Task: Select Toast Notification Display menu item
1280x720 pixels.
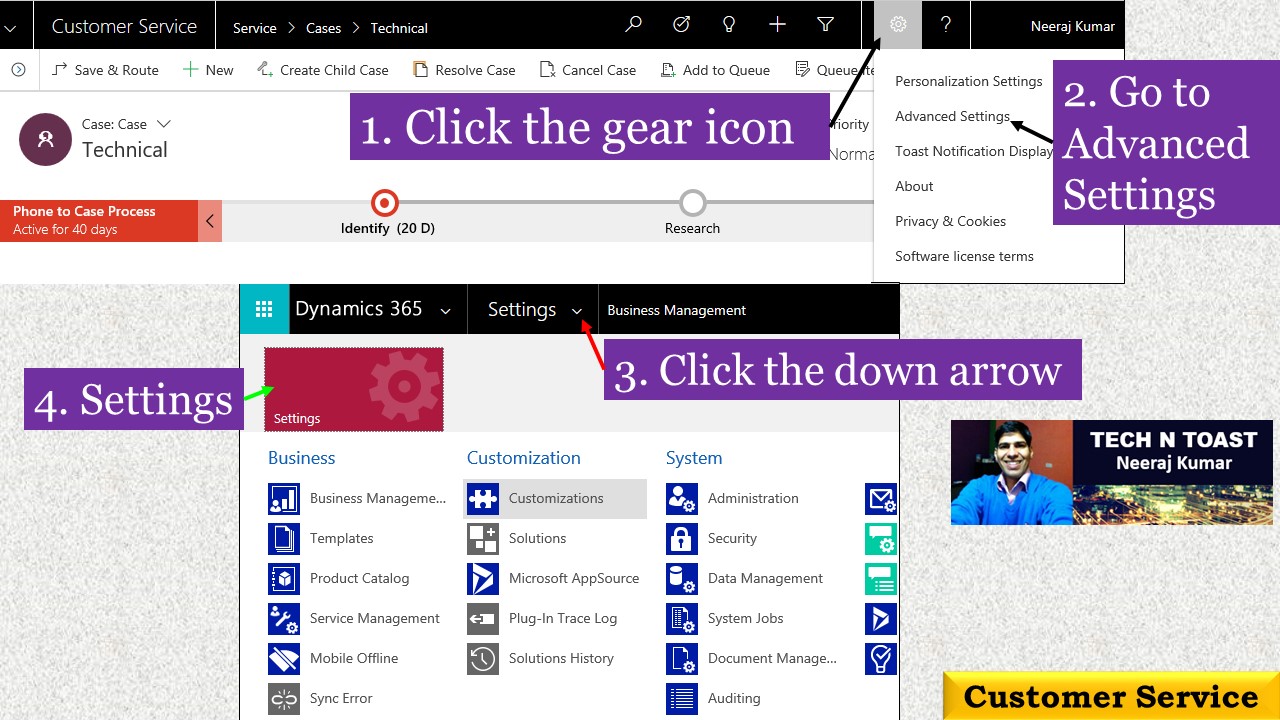Action: pos(974,151)
